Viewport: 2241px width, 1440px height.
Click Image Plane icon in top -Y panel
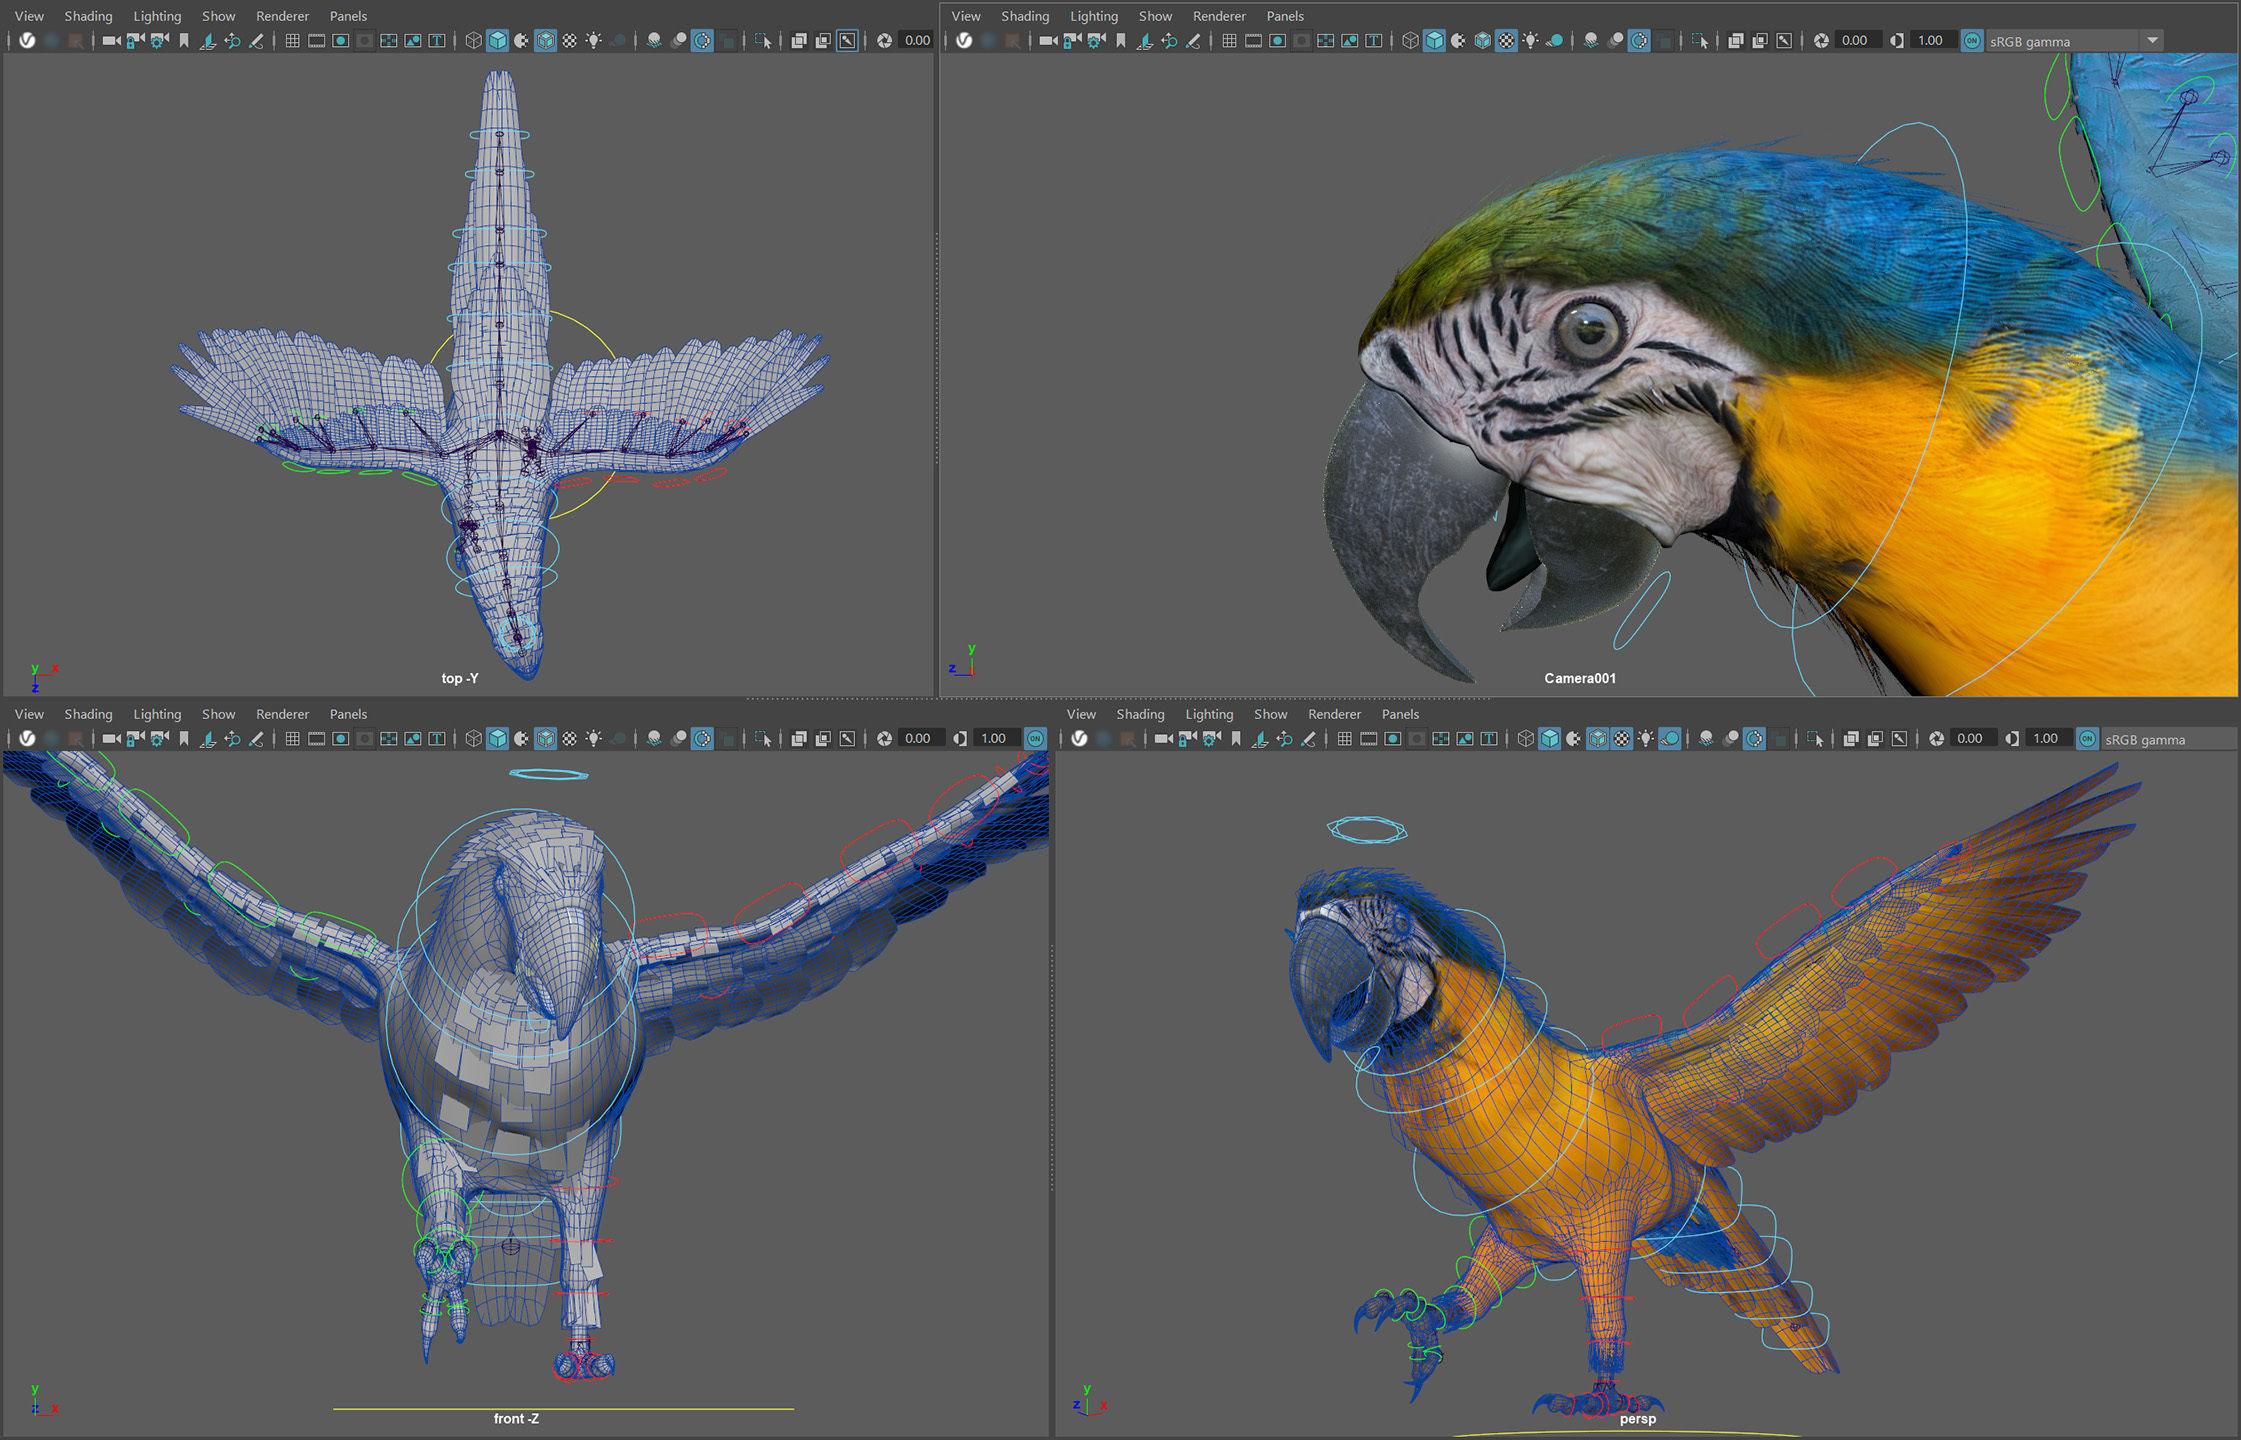pyautogui.click(x=208, y=41)
